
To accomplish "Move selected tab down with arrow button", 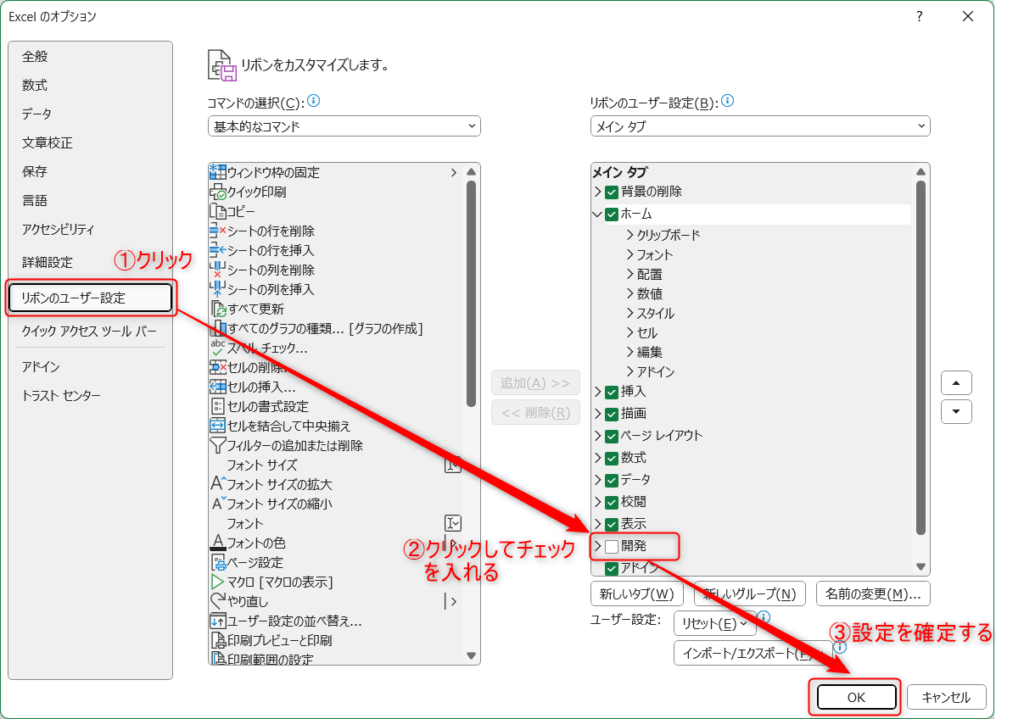I will click(x=956, y=411).
